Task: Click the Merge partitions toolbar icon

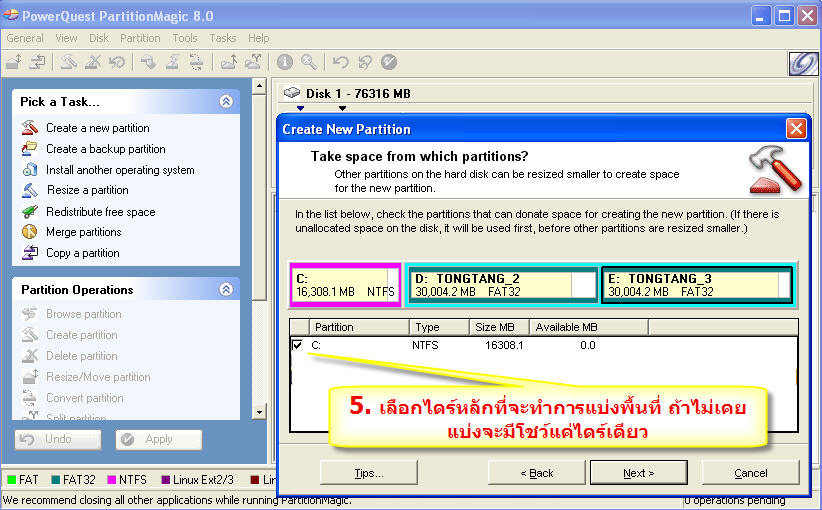Action: (x=229, y=62)
